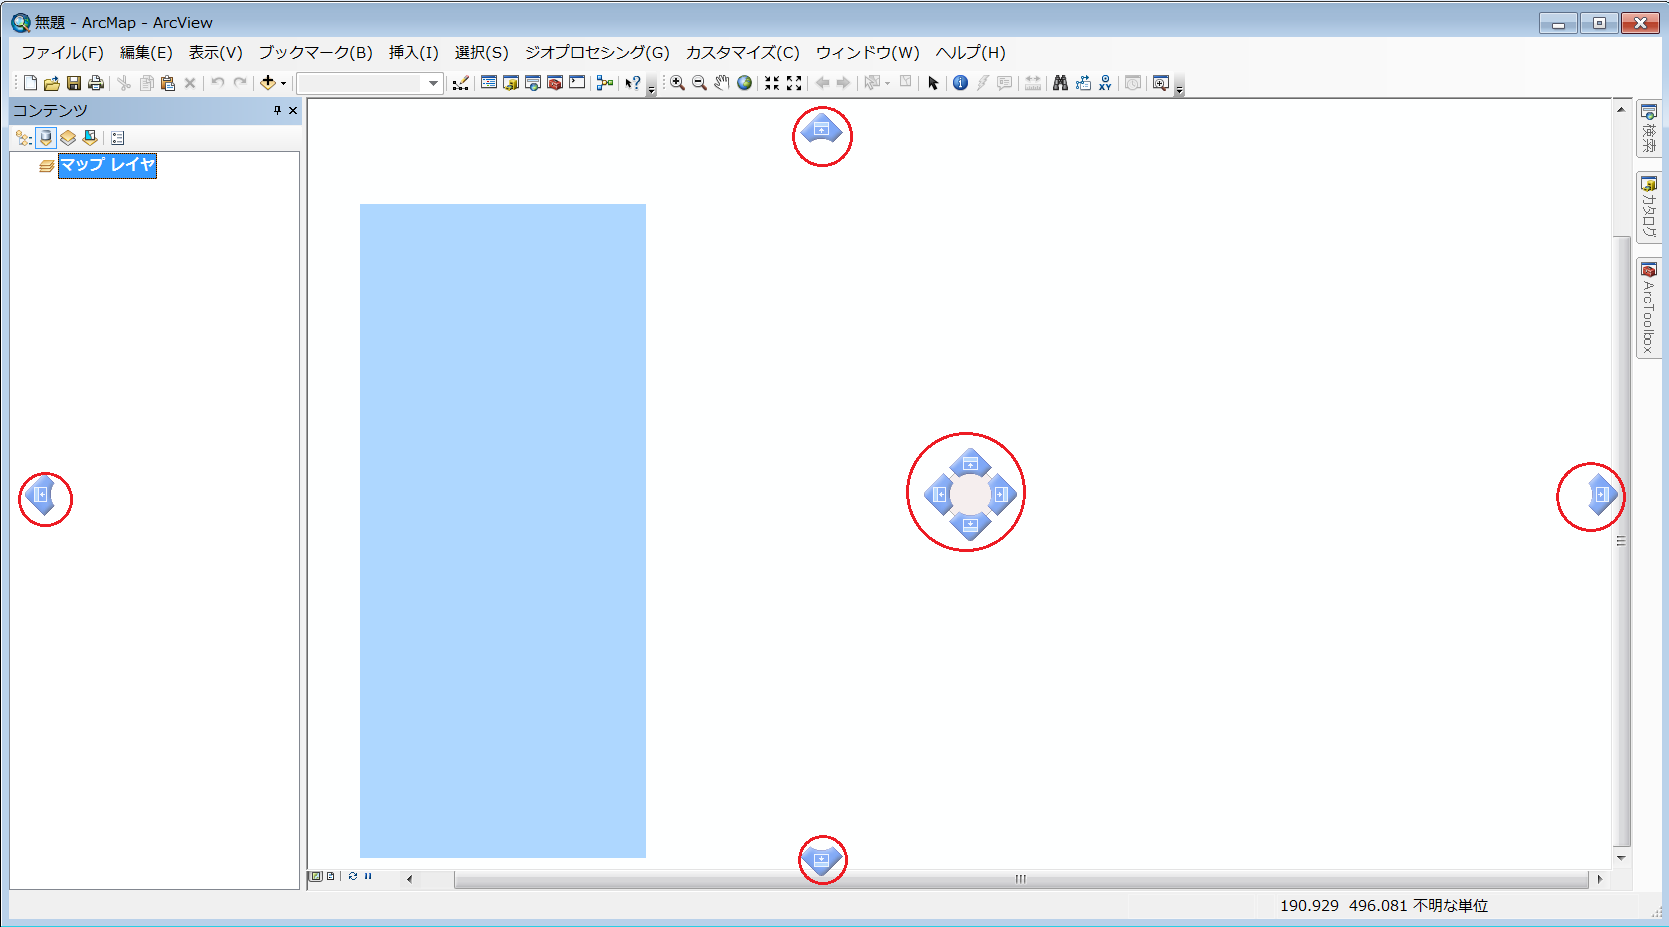
Task: Click the Paste clipboard icon
Action: point(168,83)
